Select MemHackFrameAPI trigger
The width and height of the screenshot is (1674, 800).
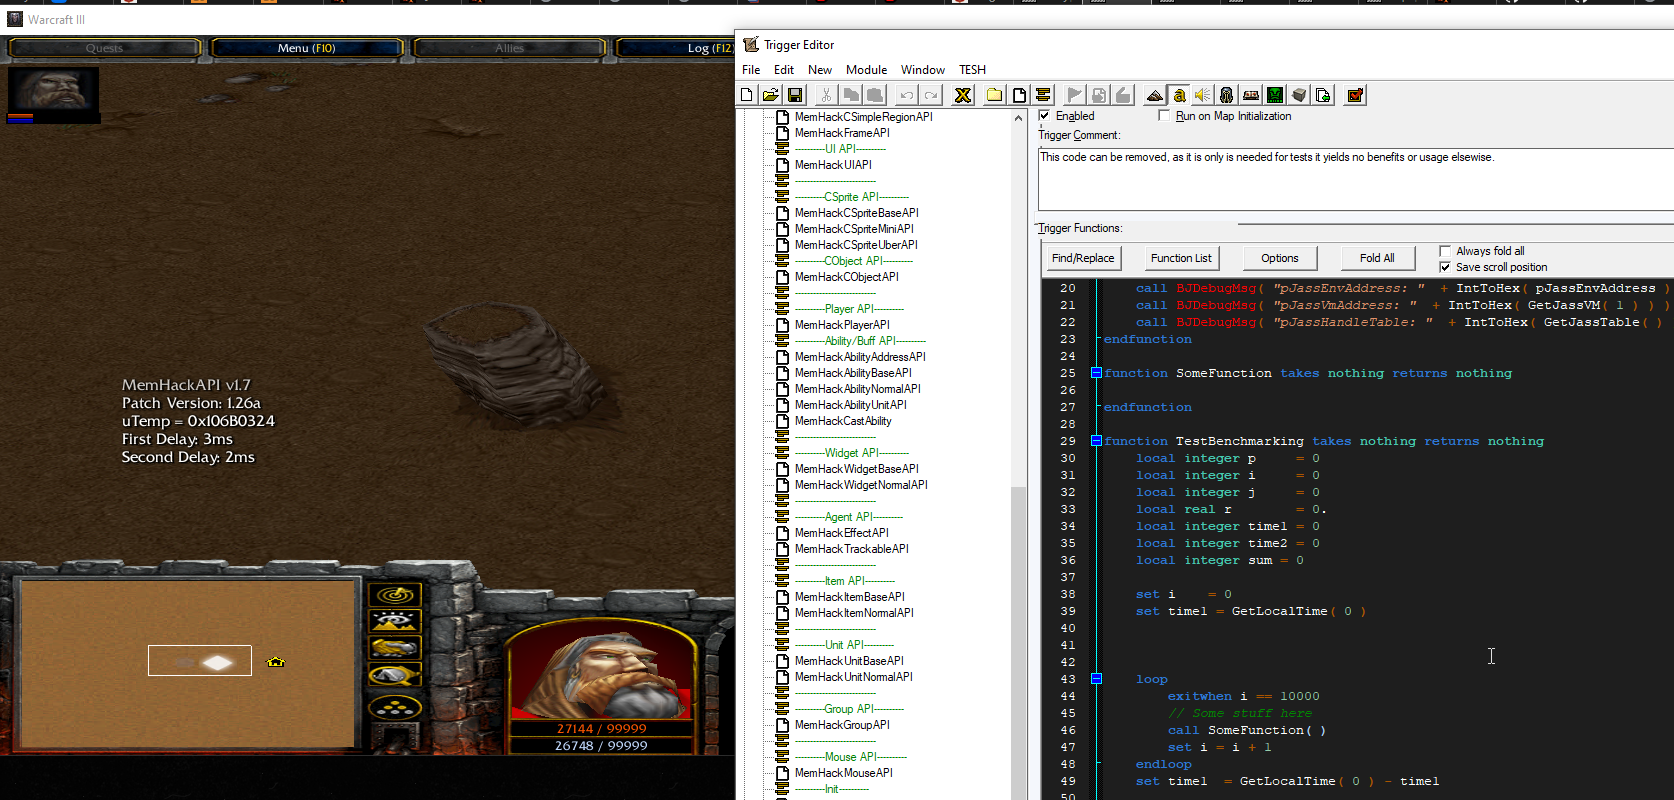[842, 133]
